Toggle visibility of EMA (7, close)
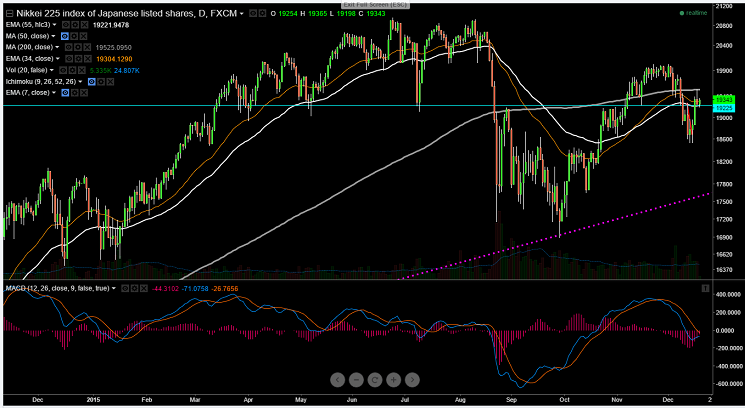 65,93
